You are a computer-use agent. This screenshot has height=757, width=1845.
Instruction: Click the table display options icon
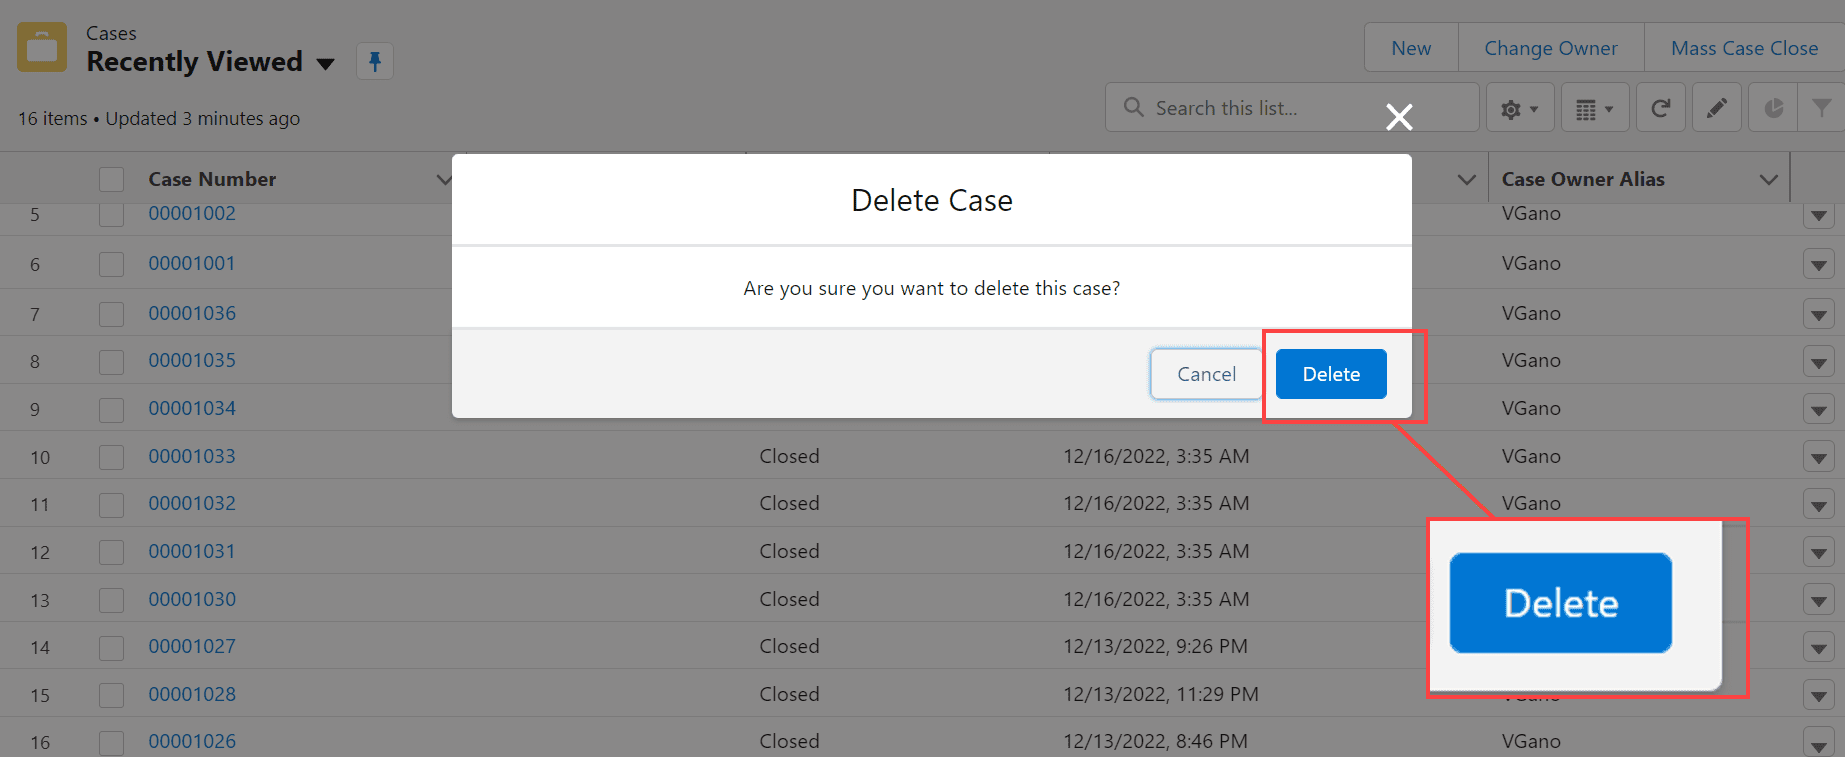[1594, 109]
